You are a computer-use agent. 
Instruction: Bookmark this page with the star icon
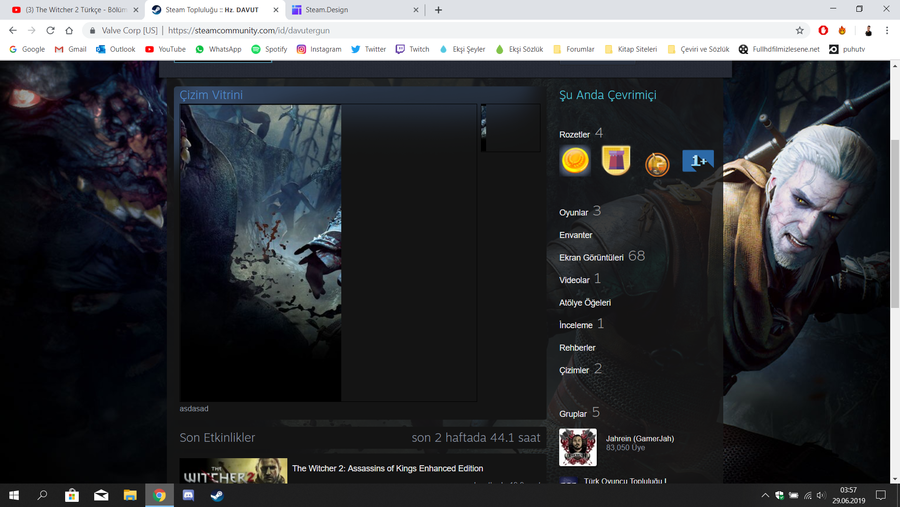[800, 30]
